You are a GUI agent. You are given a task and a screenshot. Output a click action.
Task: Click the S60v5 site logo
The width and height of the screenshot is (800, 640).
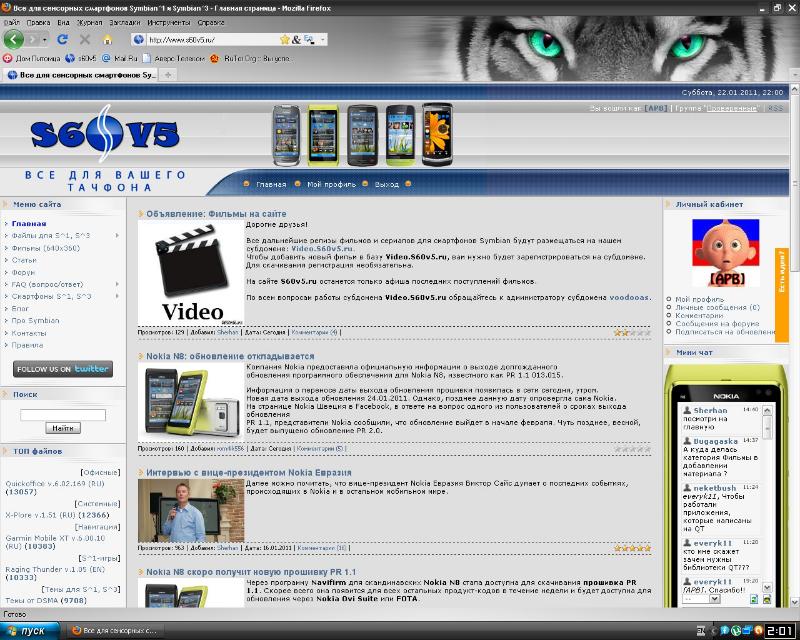point(105,134)
